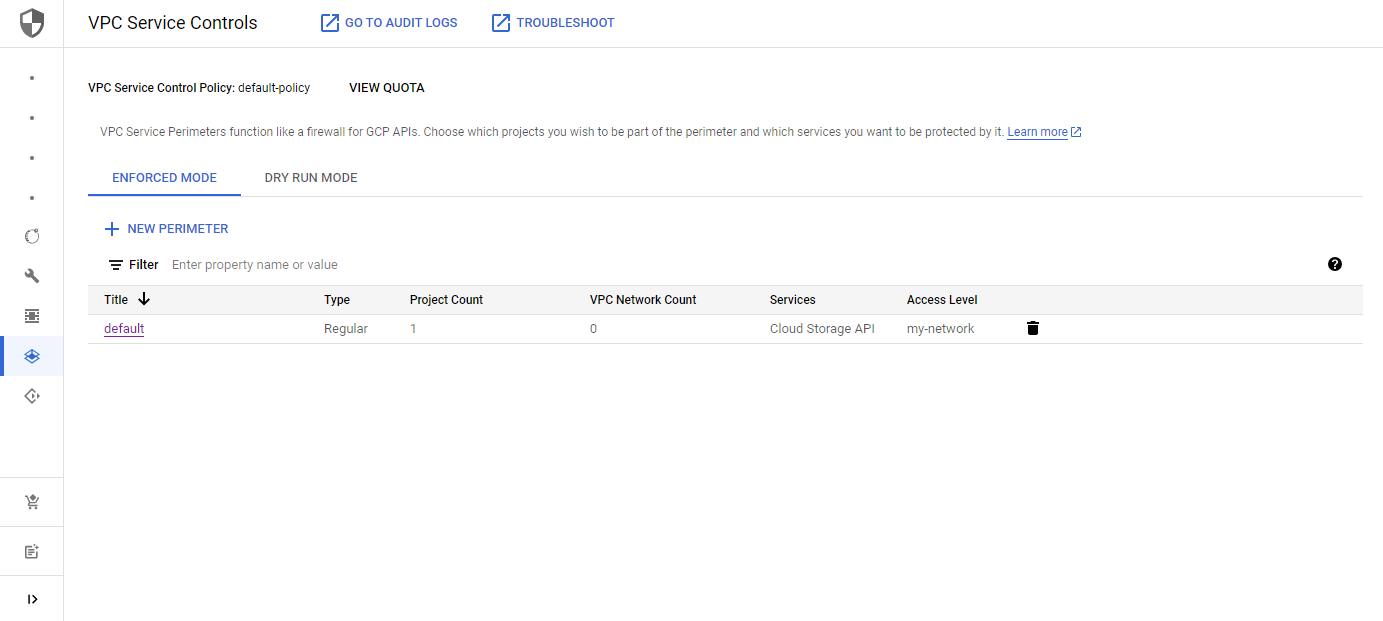Click the VPC network count value 0
Screen dimensions: 1383x621
(593, 328)
